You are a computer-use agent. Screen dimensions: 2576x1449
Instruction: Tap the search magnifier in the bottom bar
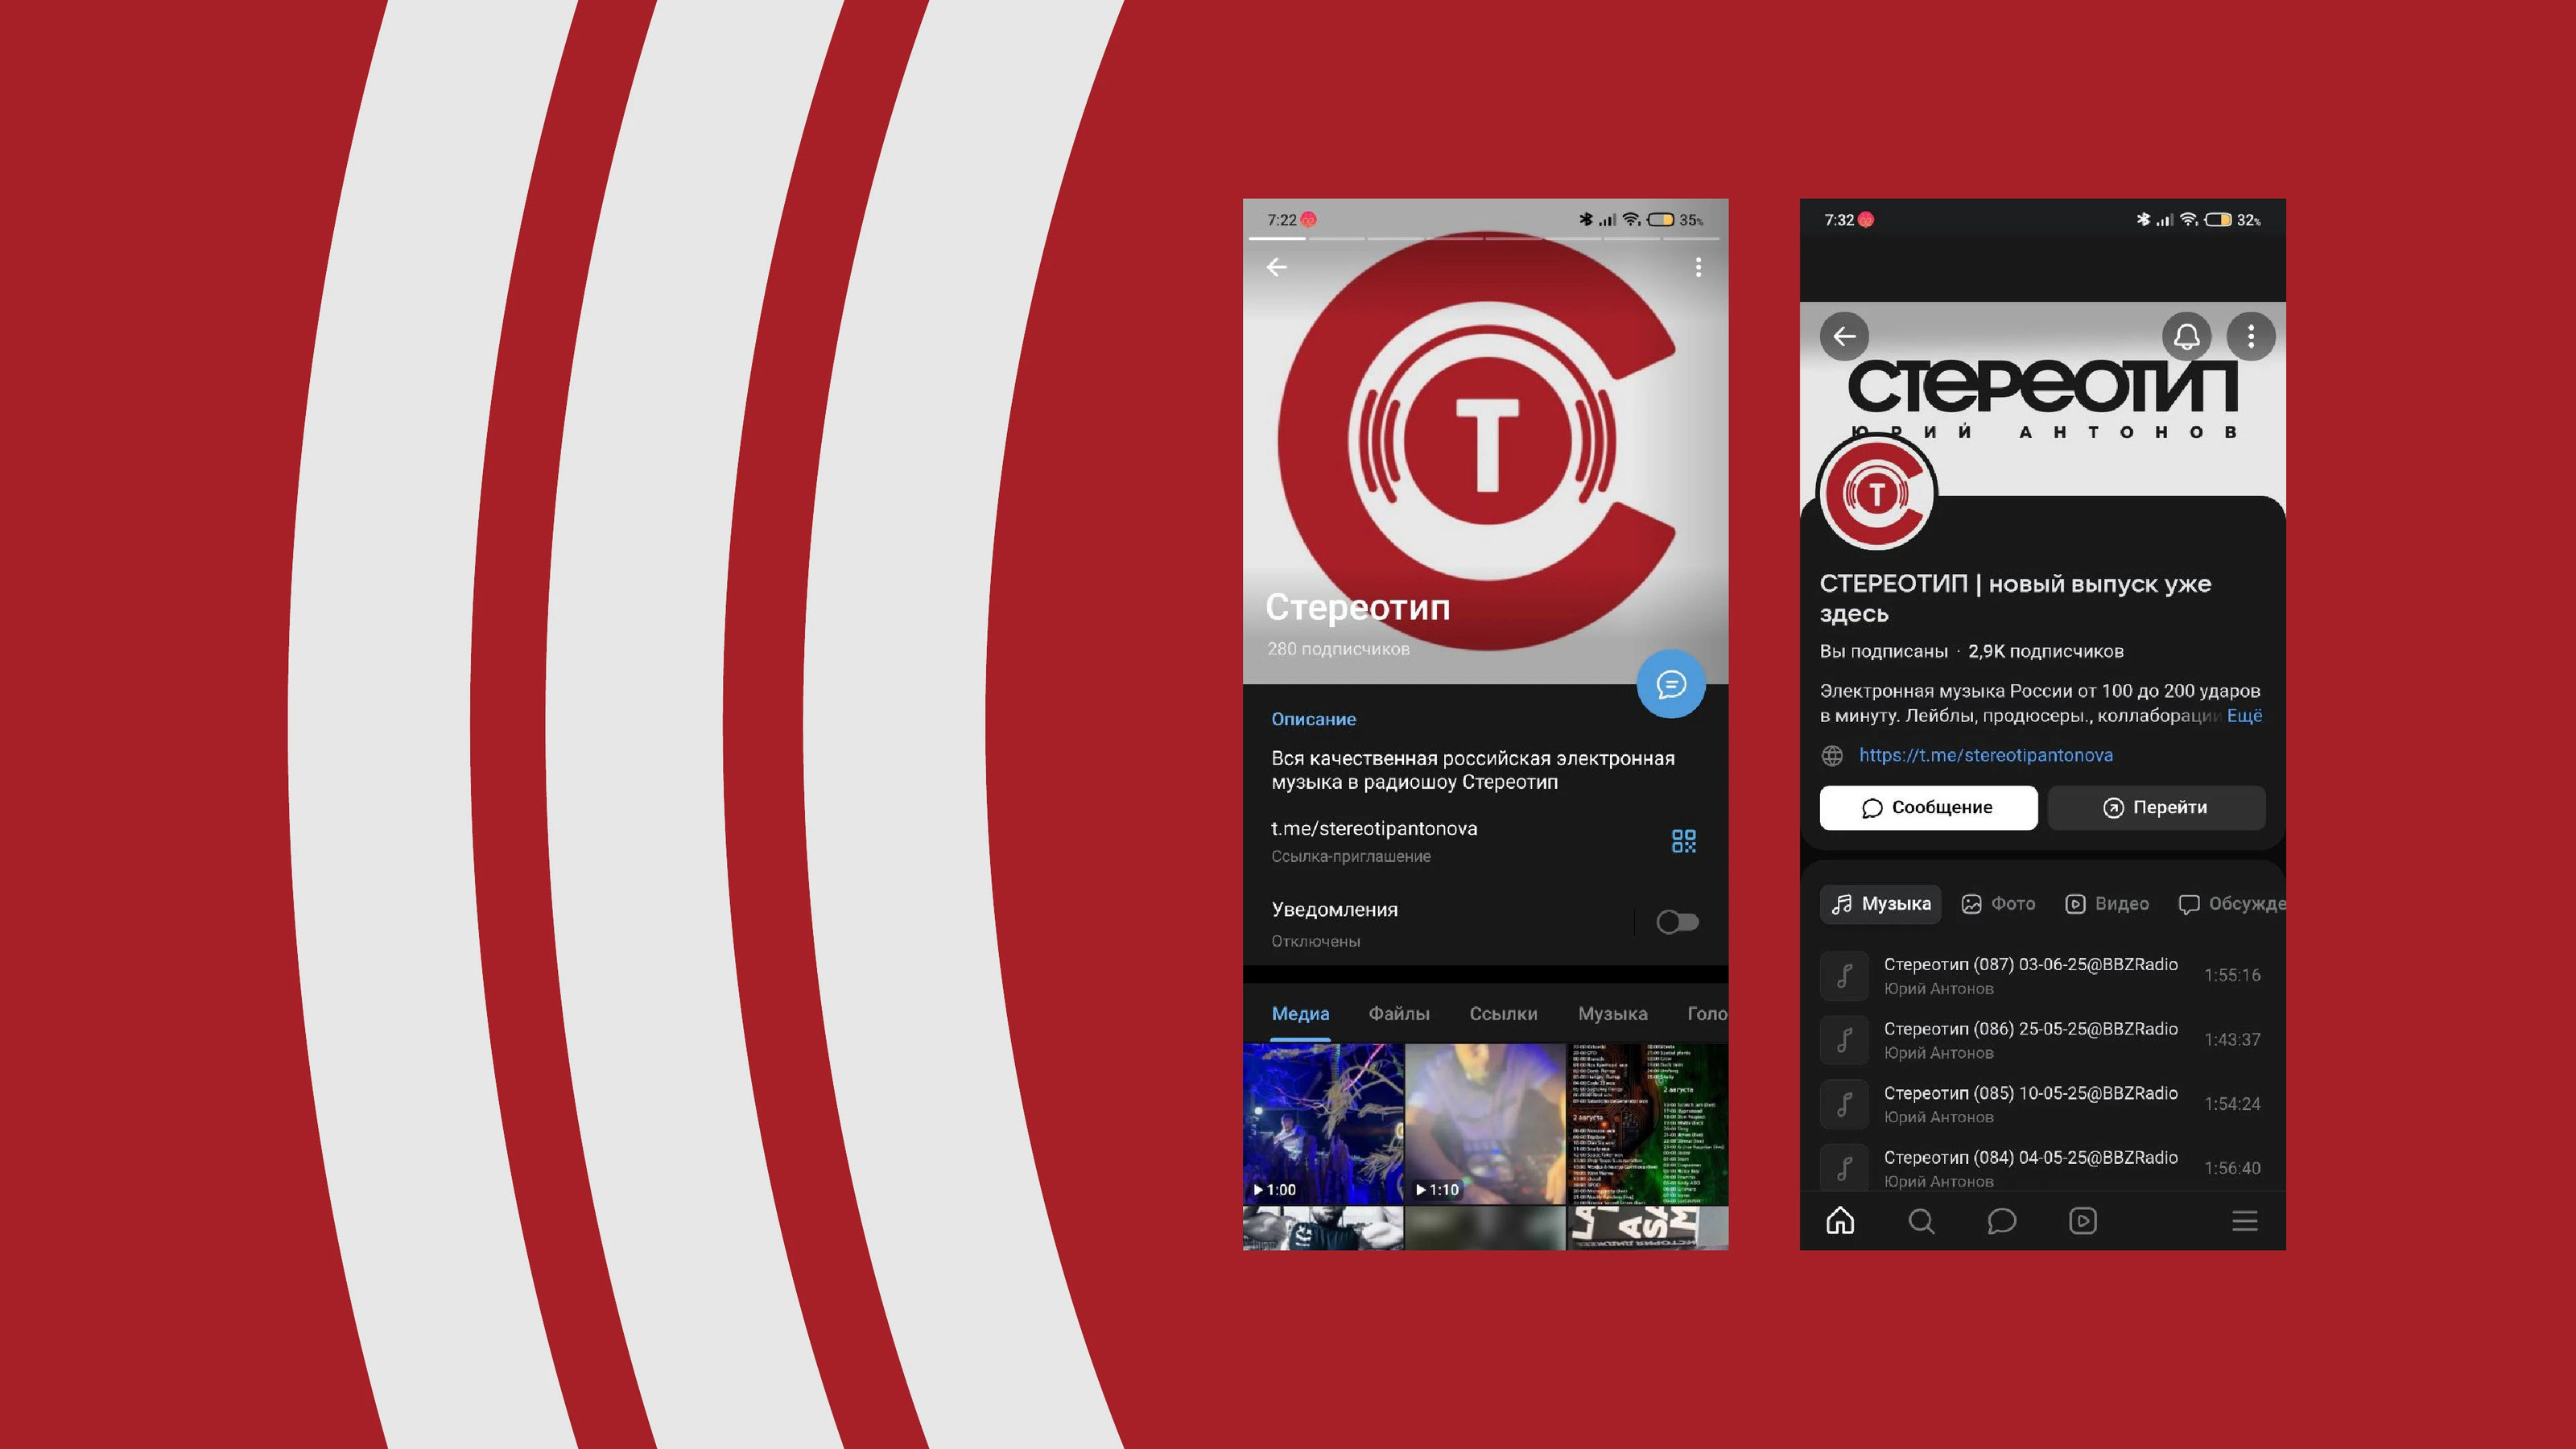[x=1921, y=1221]
